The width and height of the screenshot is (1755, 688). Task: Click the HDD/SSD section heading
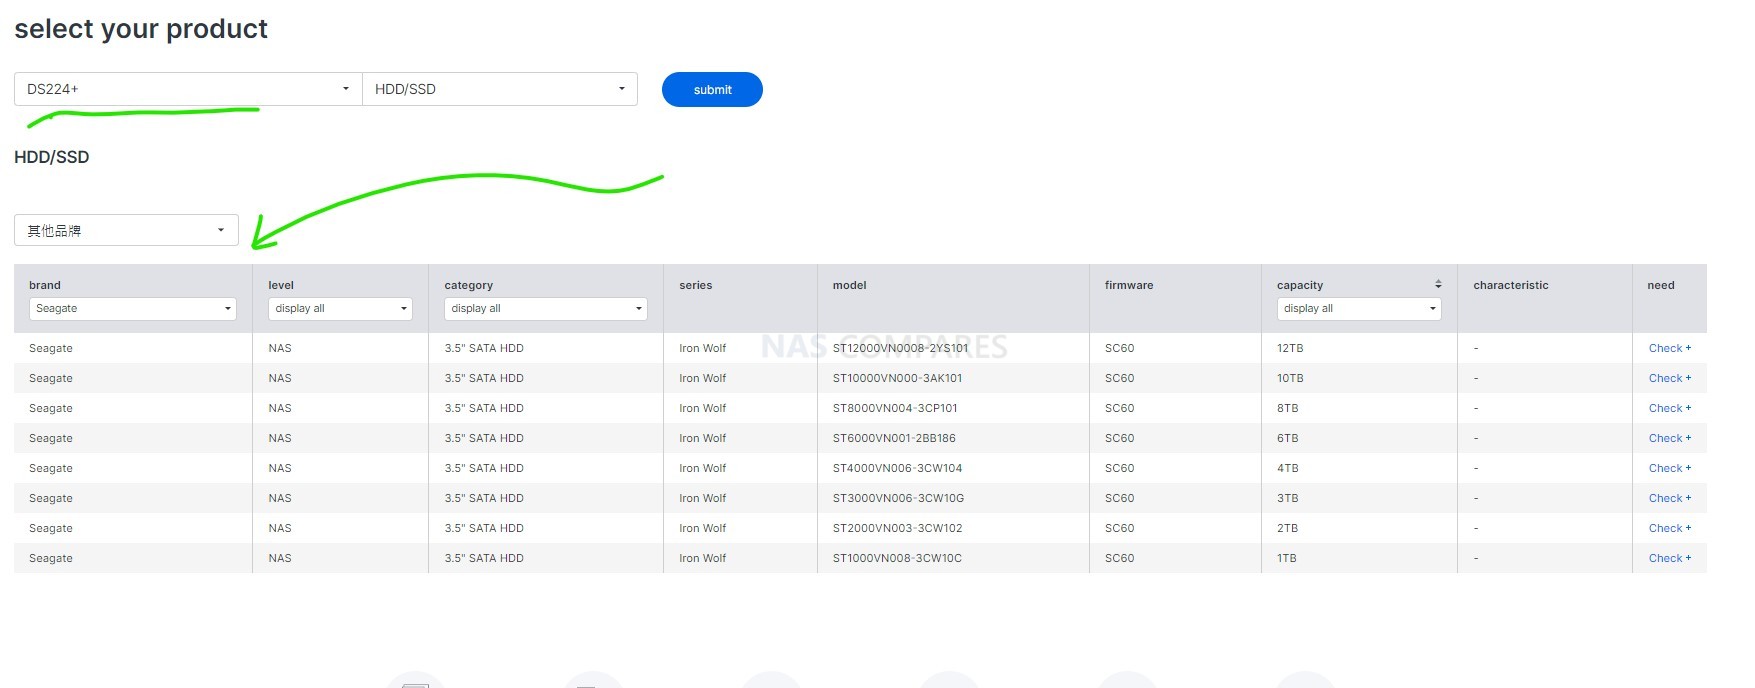pos(52,157)
